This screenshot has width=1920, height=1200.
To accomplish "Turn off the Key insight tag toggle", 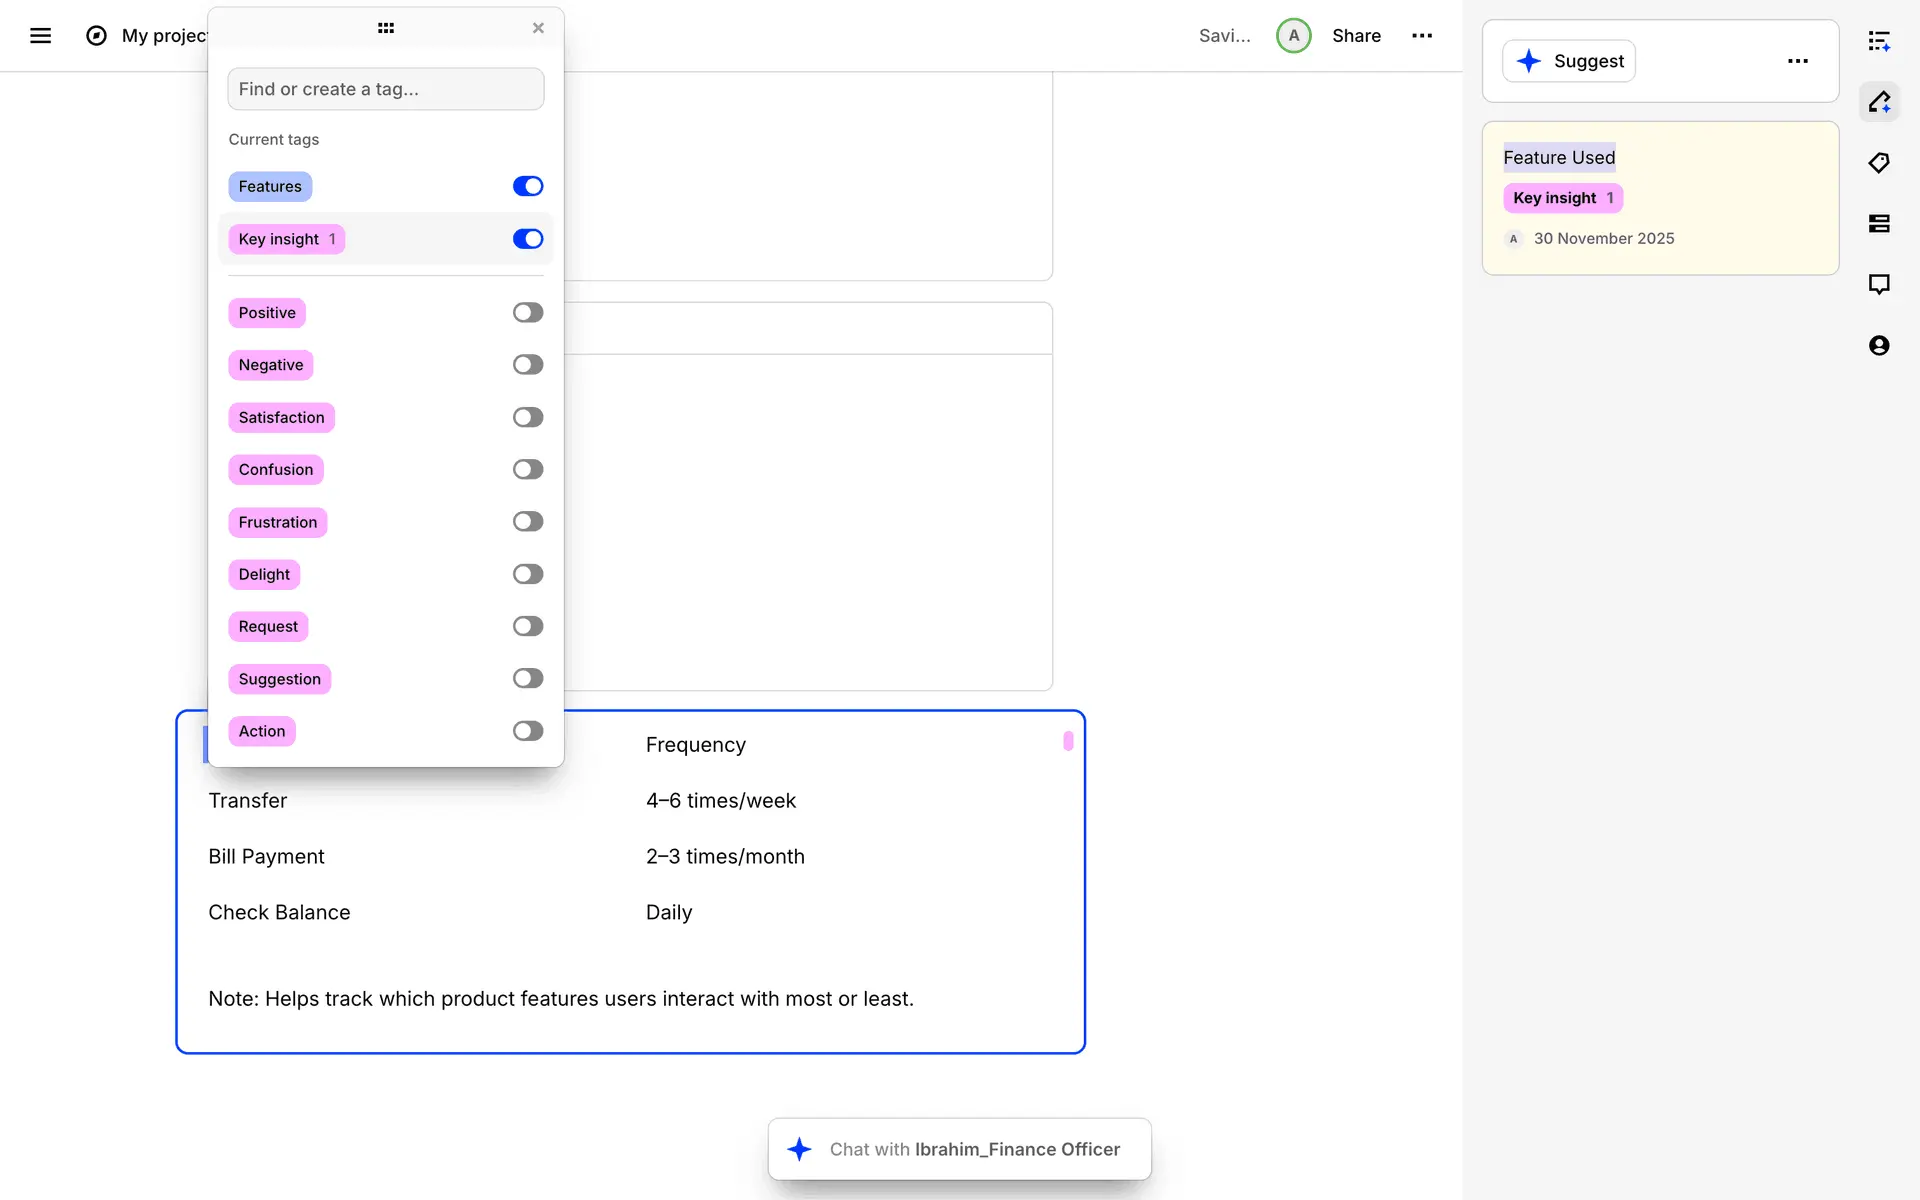I will [527, 239].
